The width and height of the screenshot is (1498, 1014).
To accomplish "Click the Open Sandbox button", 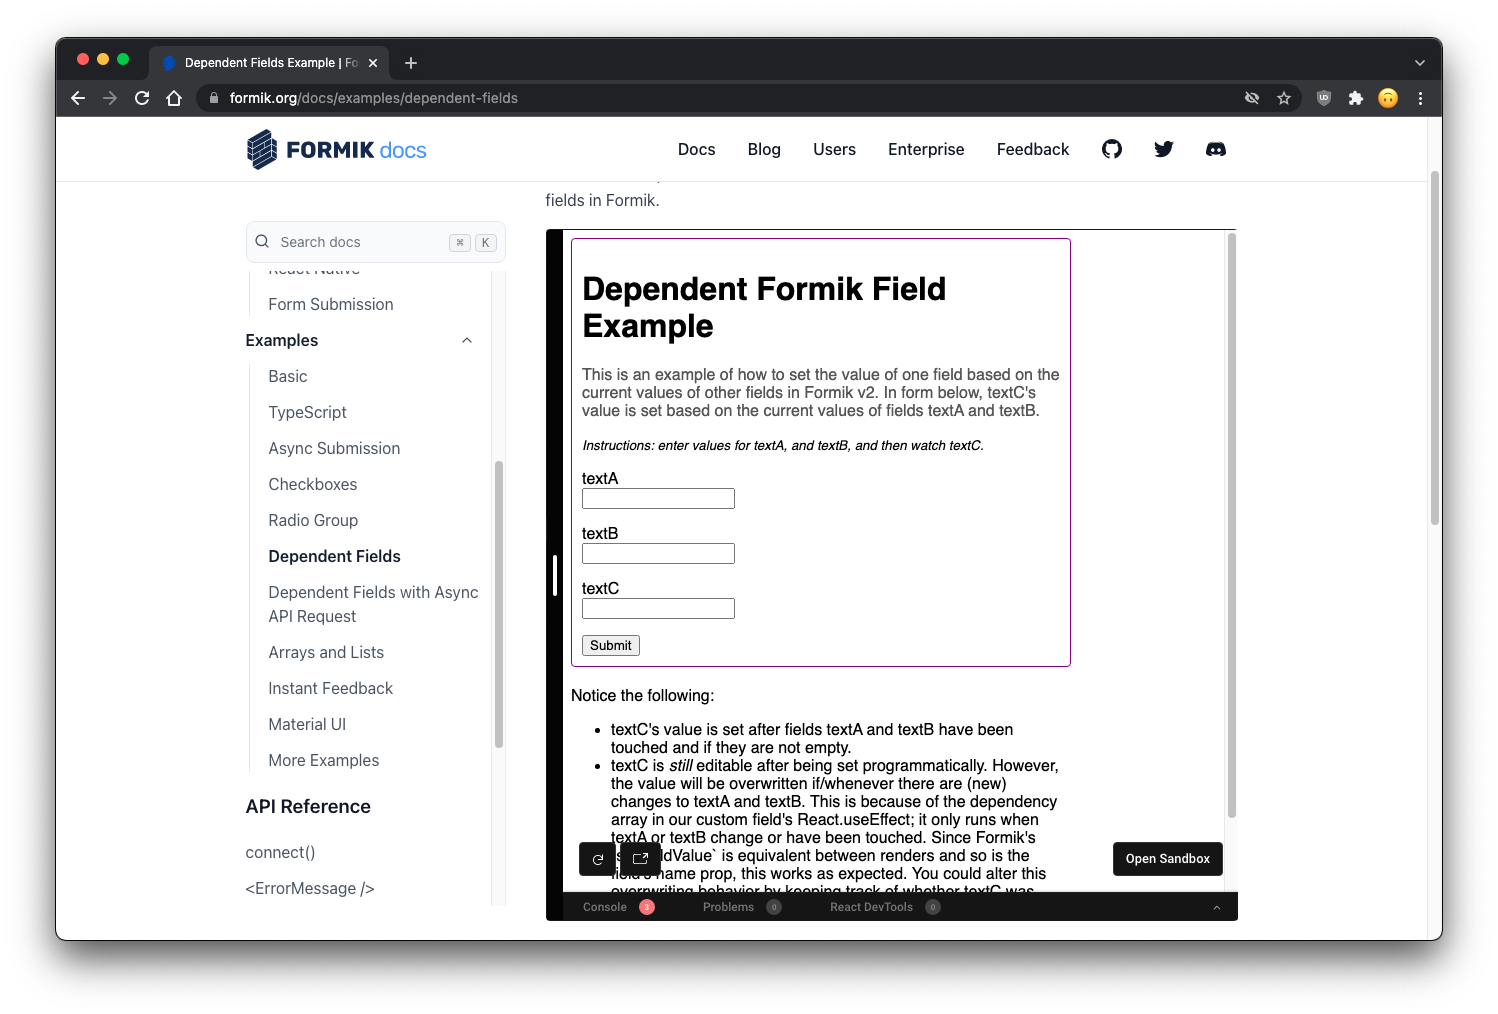I will click(1167, 858).
